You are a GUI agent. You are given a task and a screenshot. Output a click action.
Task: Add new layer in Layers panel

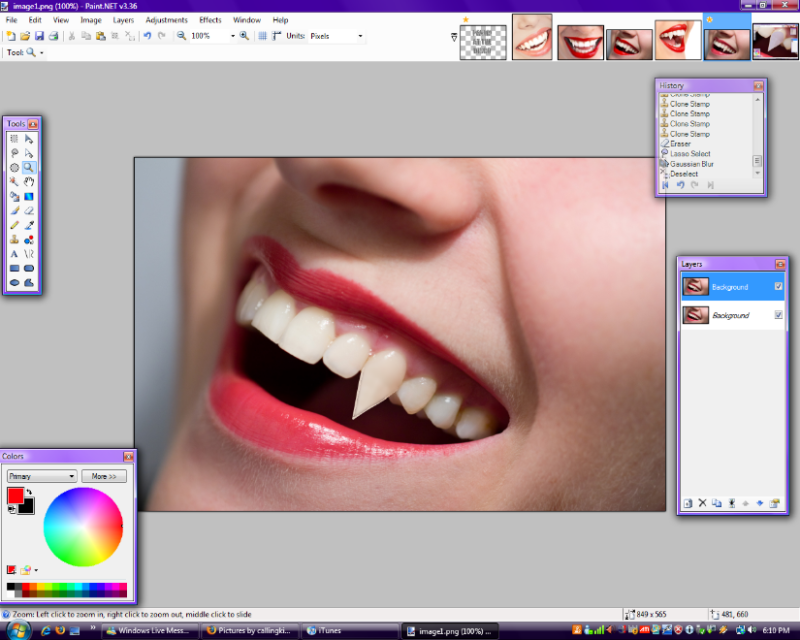(x=688, y=503)
